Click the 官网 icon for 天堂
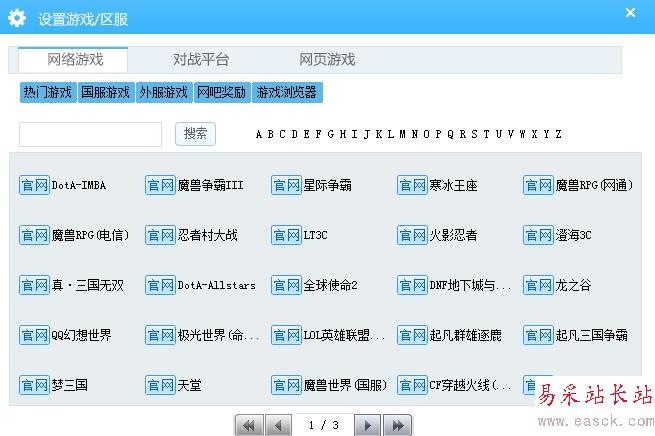Viewport: 655px width, 436px height. (160, 385)
